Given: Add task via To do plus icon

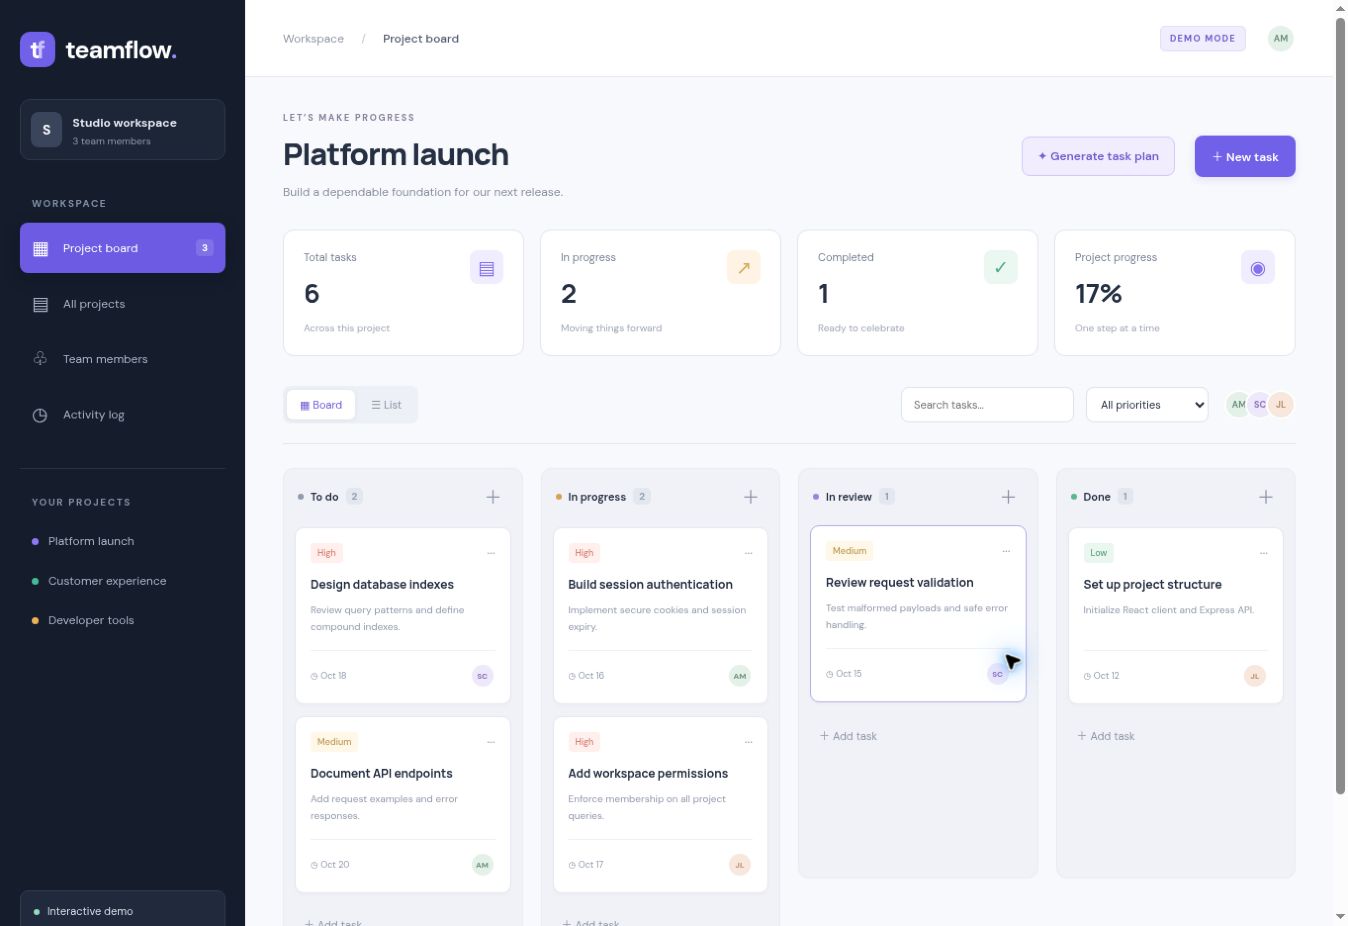Looking at the screenshot, I should pos(493,497).
